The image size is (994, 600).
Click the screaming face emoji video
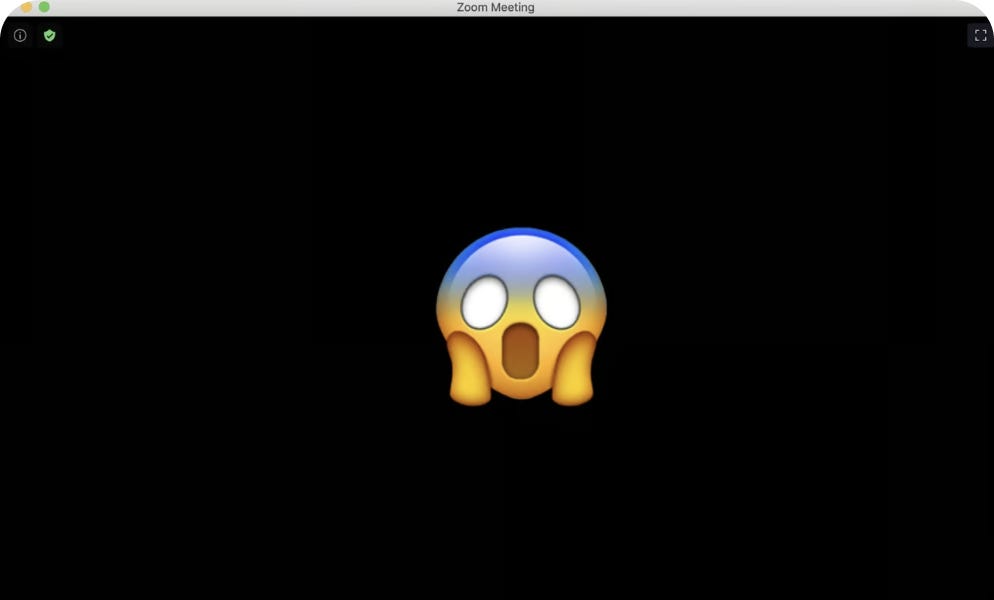click(521, 316)
